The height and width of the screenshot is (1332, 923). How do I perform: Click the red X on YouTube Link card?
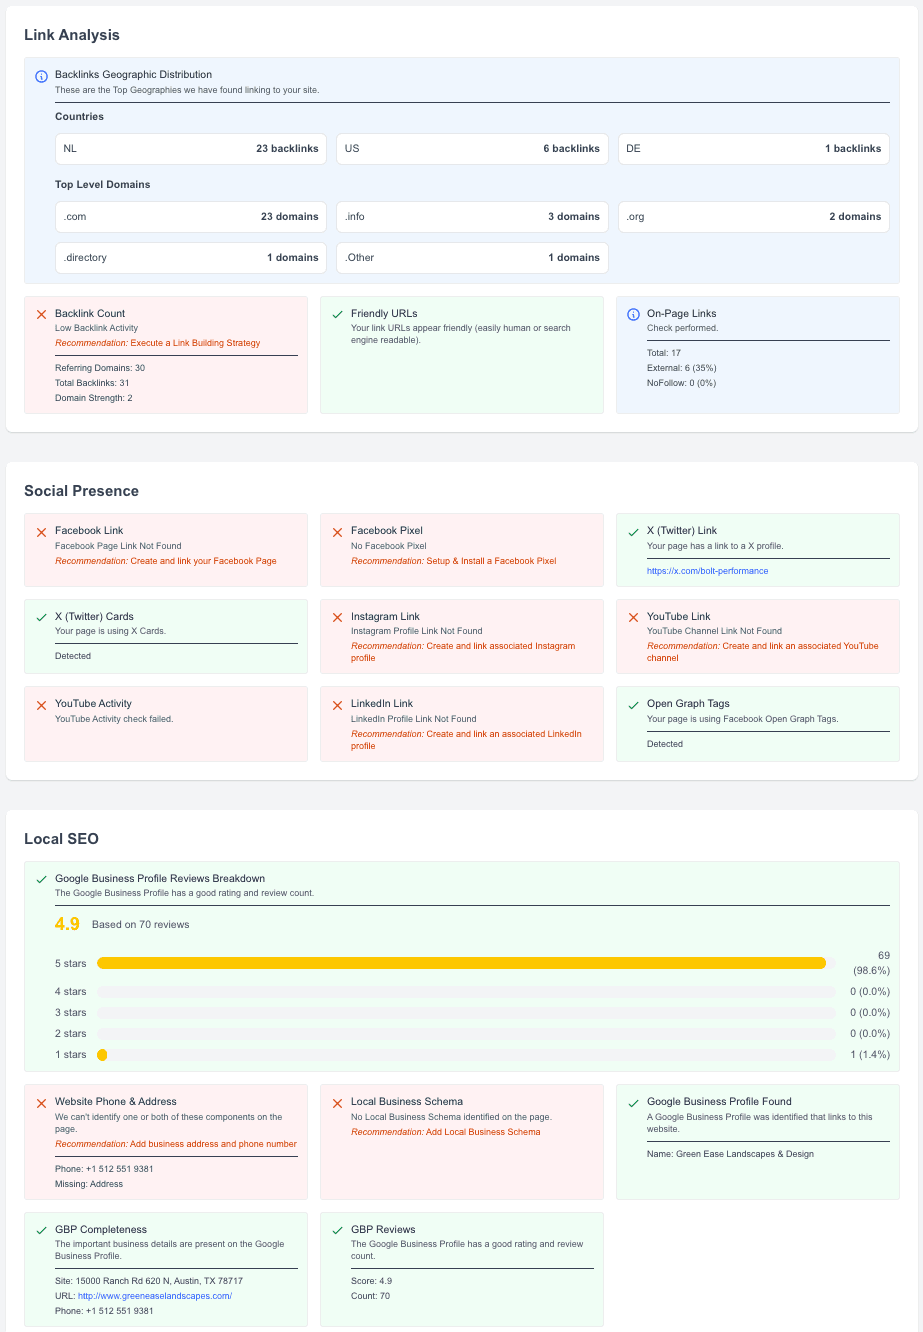click(x=632, y=617)
